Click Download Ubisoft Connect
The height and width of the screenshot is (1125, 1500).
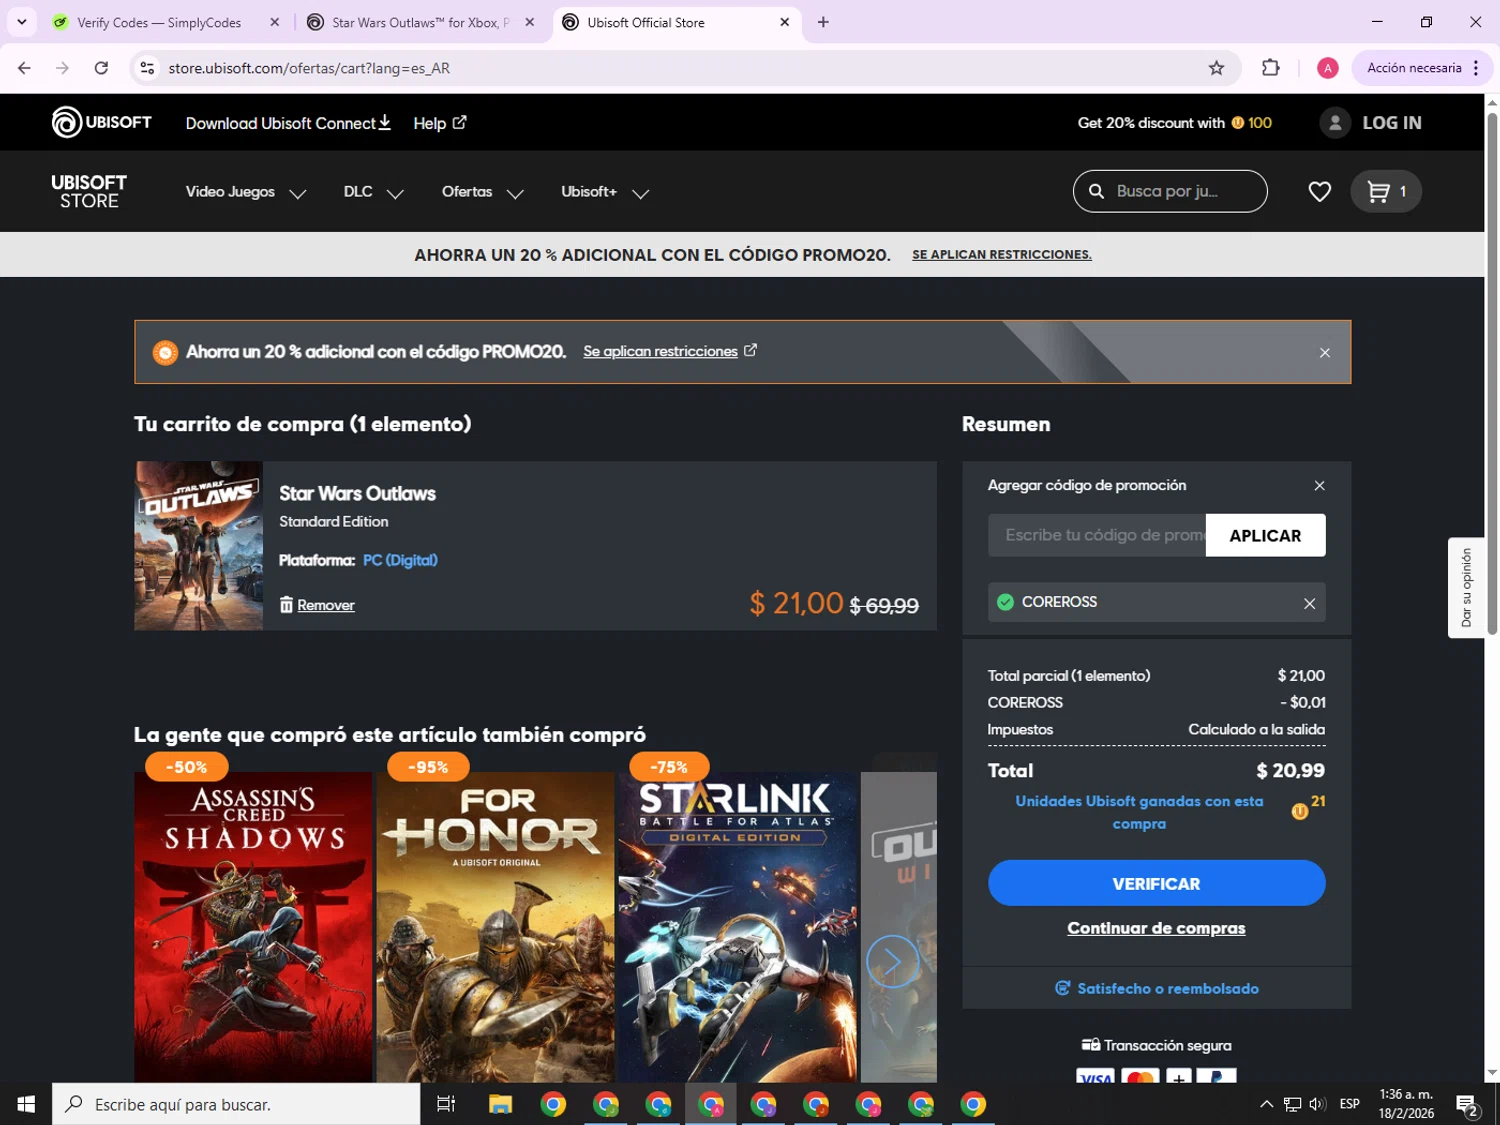pos(288,123)
